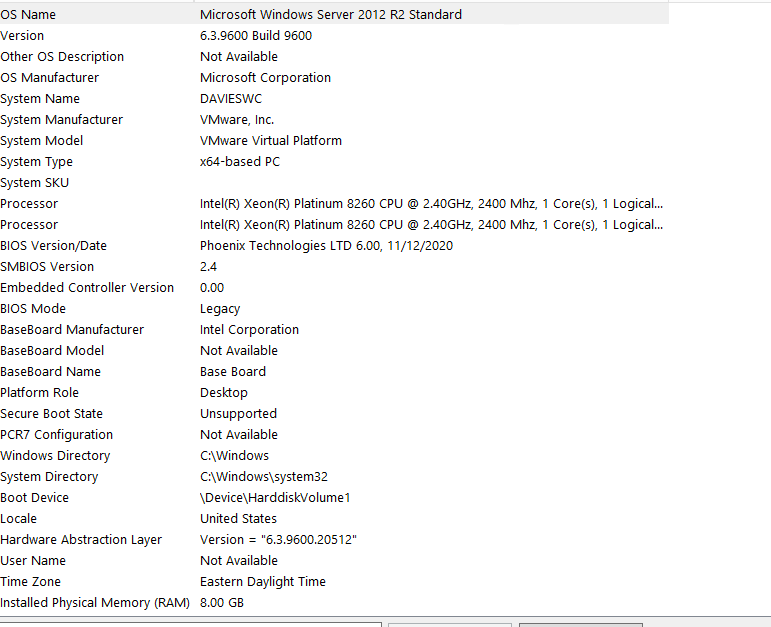Click Boot Device \Device\HarddiskVolume1 row
The width and height of the screenshot is (771, 627).
click(334, 498)
